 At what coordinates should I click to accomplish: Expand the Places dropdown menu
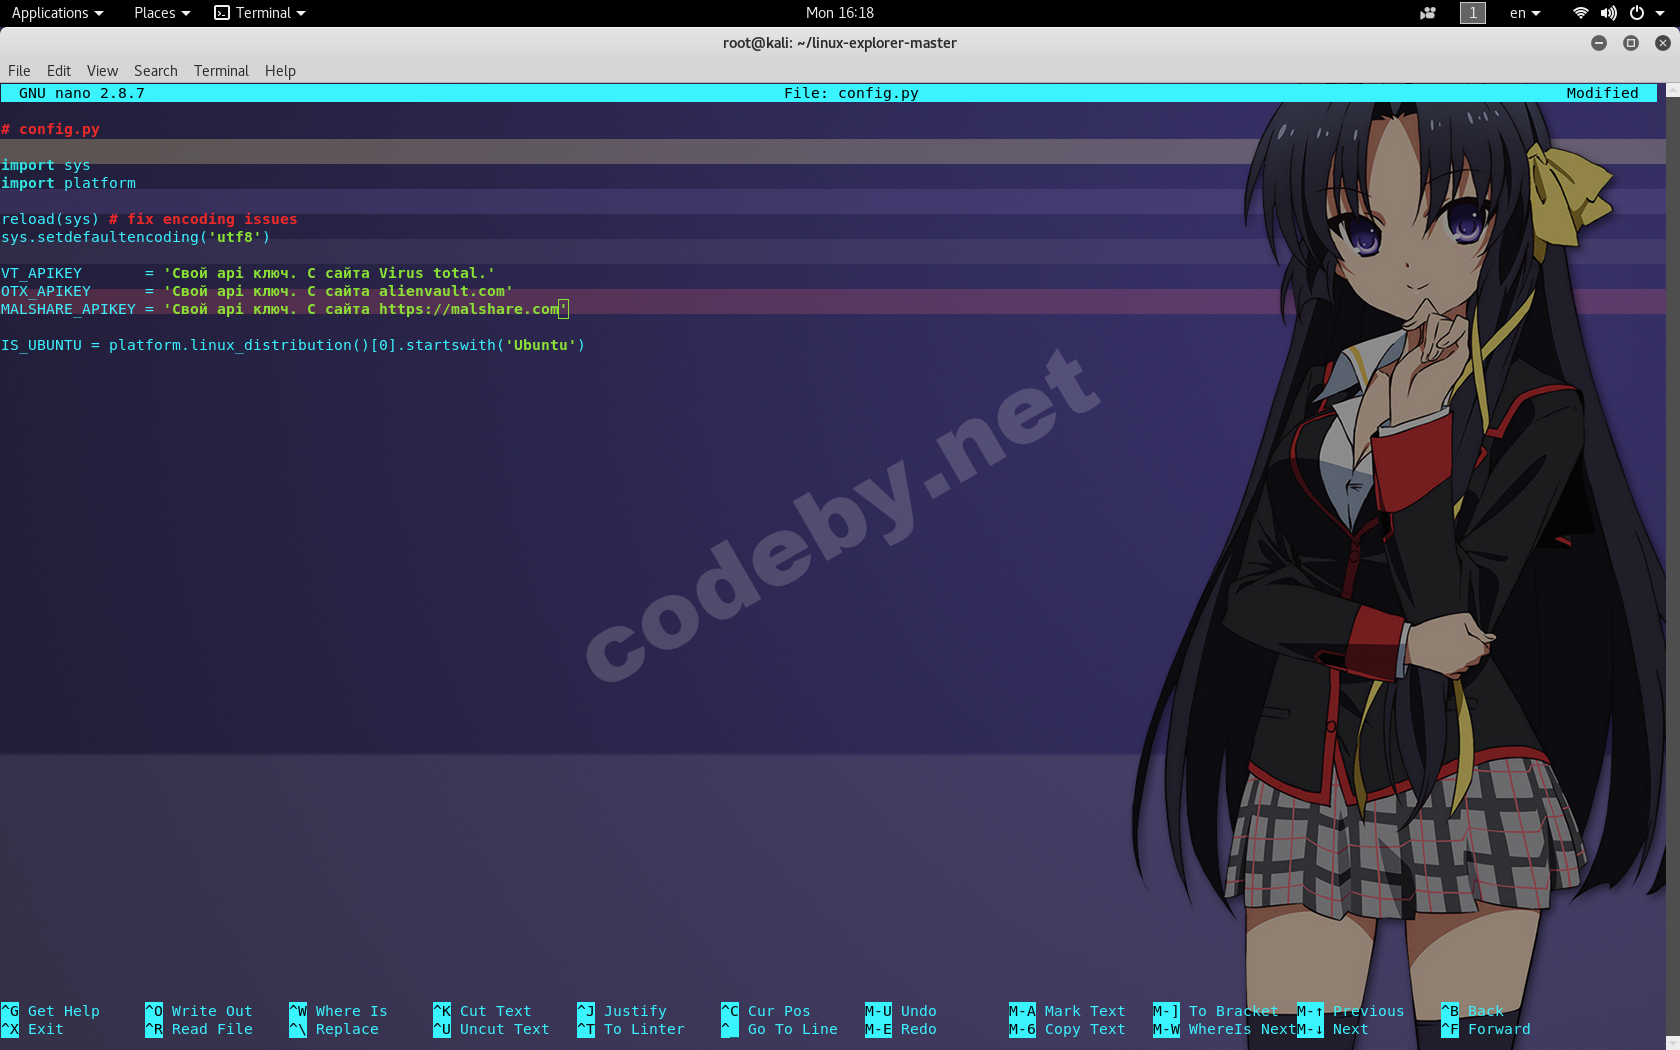[x=161, y=13]
